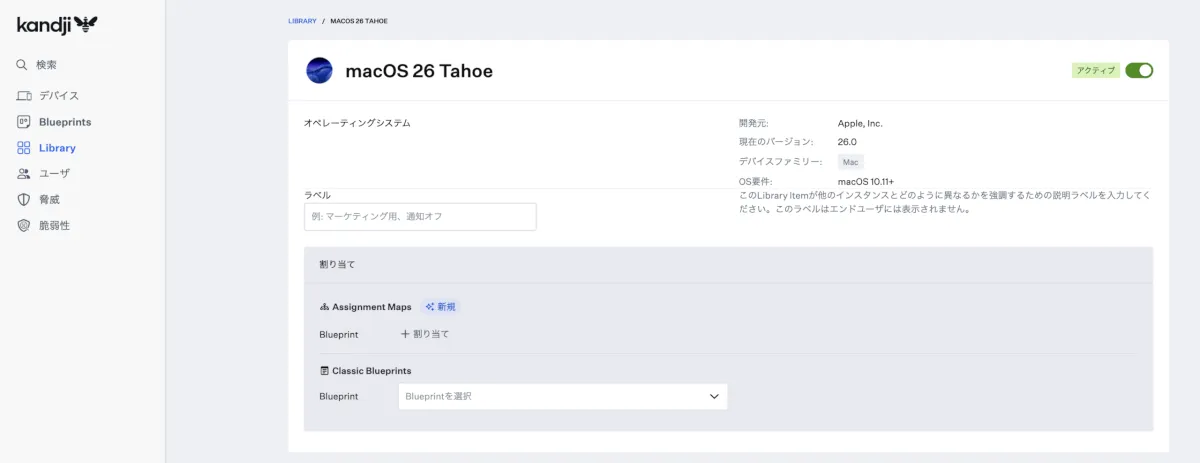Image resolution: width=1200 pixels, height=463 pixels.
Task: Click the 脅威 shield icon
Action: click(x=24, y=199)
